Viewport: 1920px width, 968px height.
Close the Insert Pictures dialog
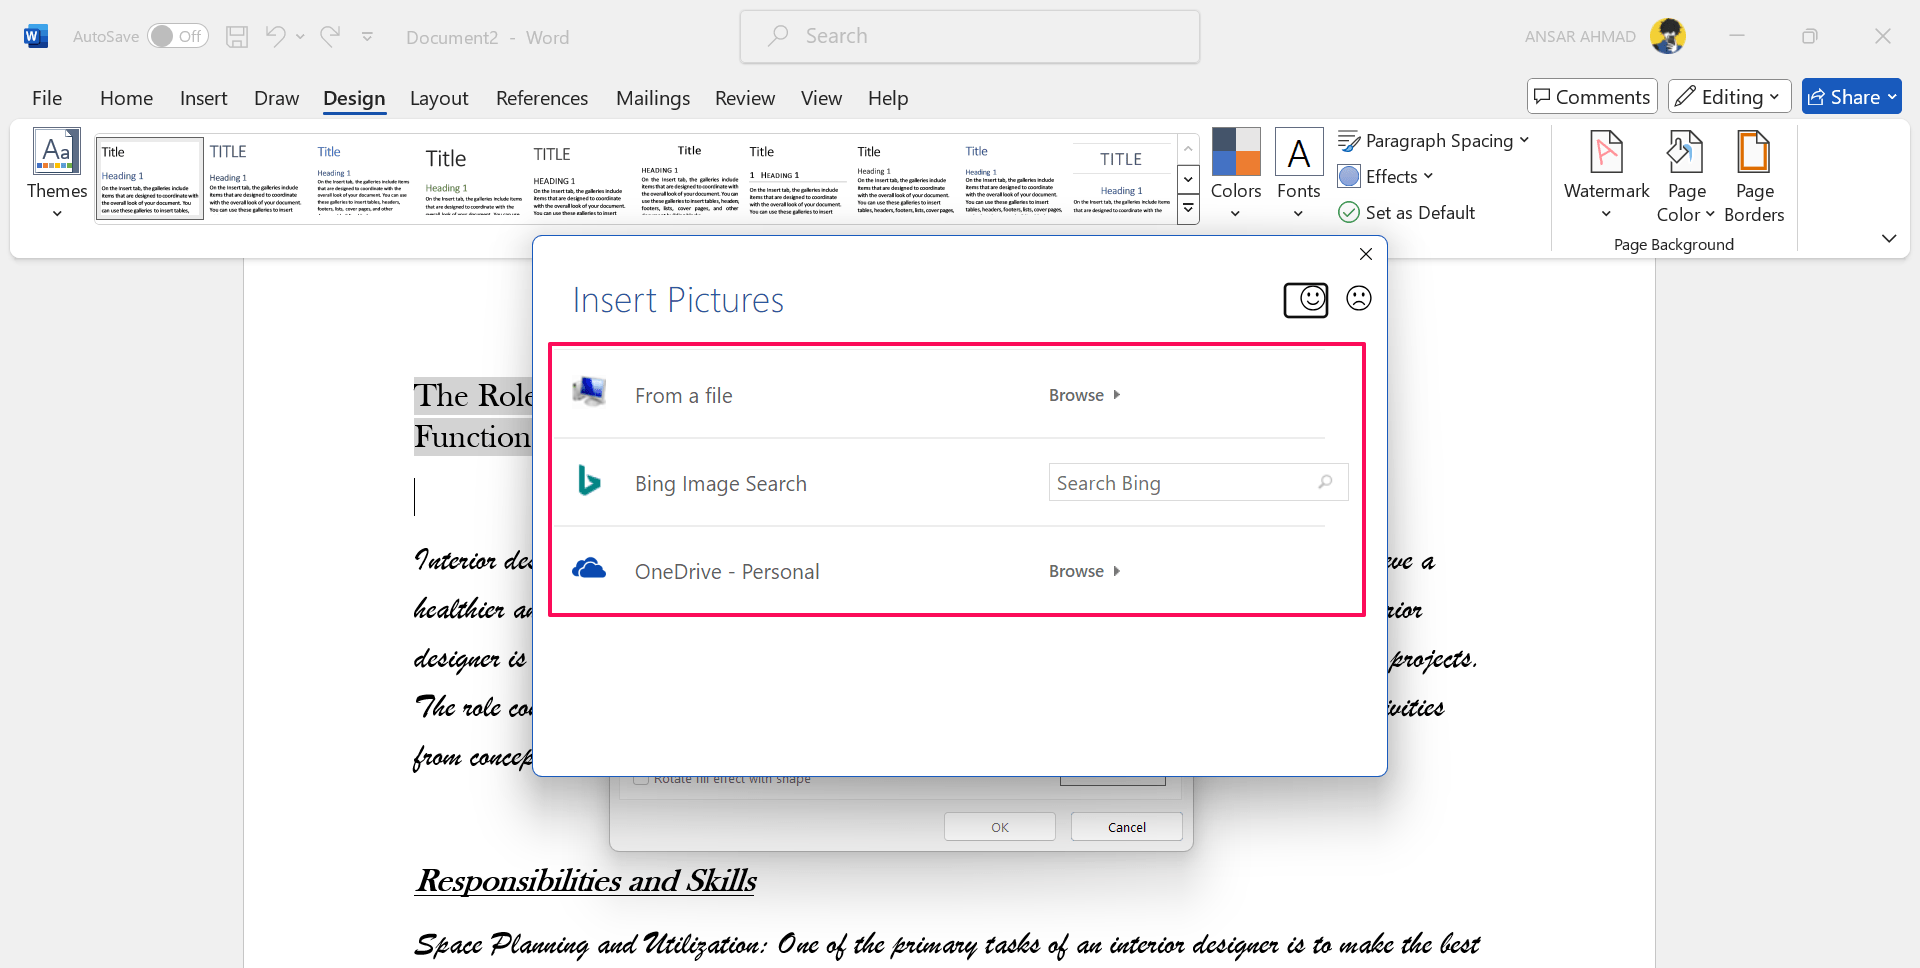[x=1366, y=254]
